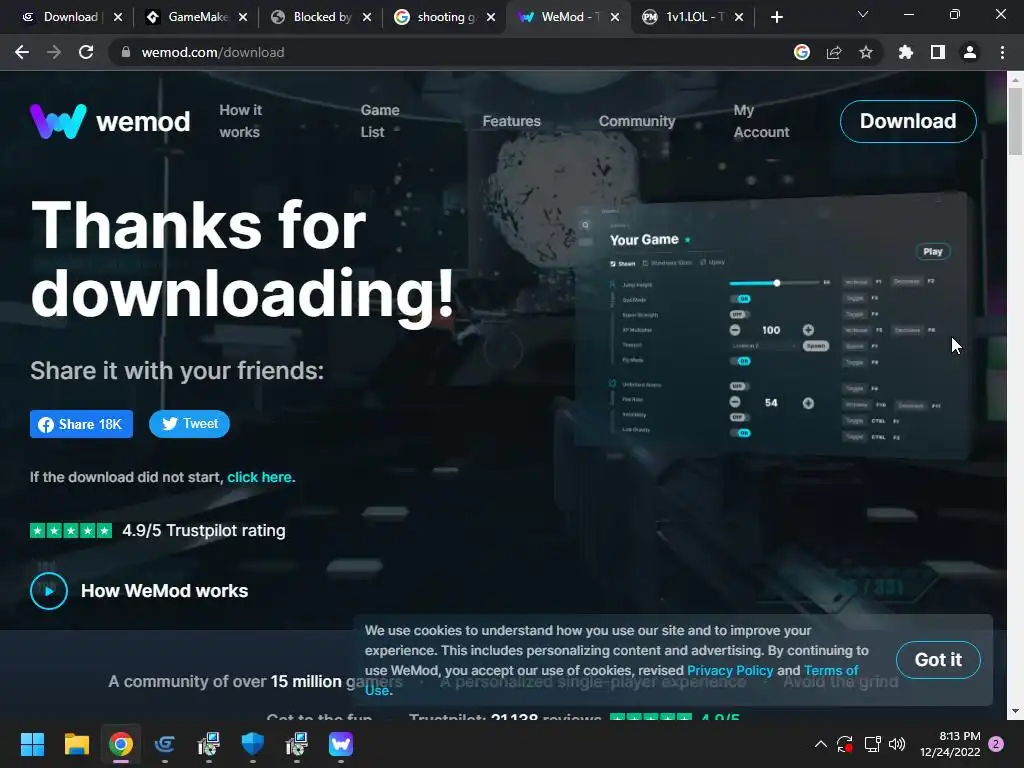The width and height of the screenshot is (1024, 768).
Task: Open a new browser tab
Action: 776,18
